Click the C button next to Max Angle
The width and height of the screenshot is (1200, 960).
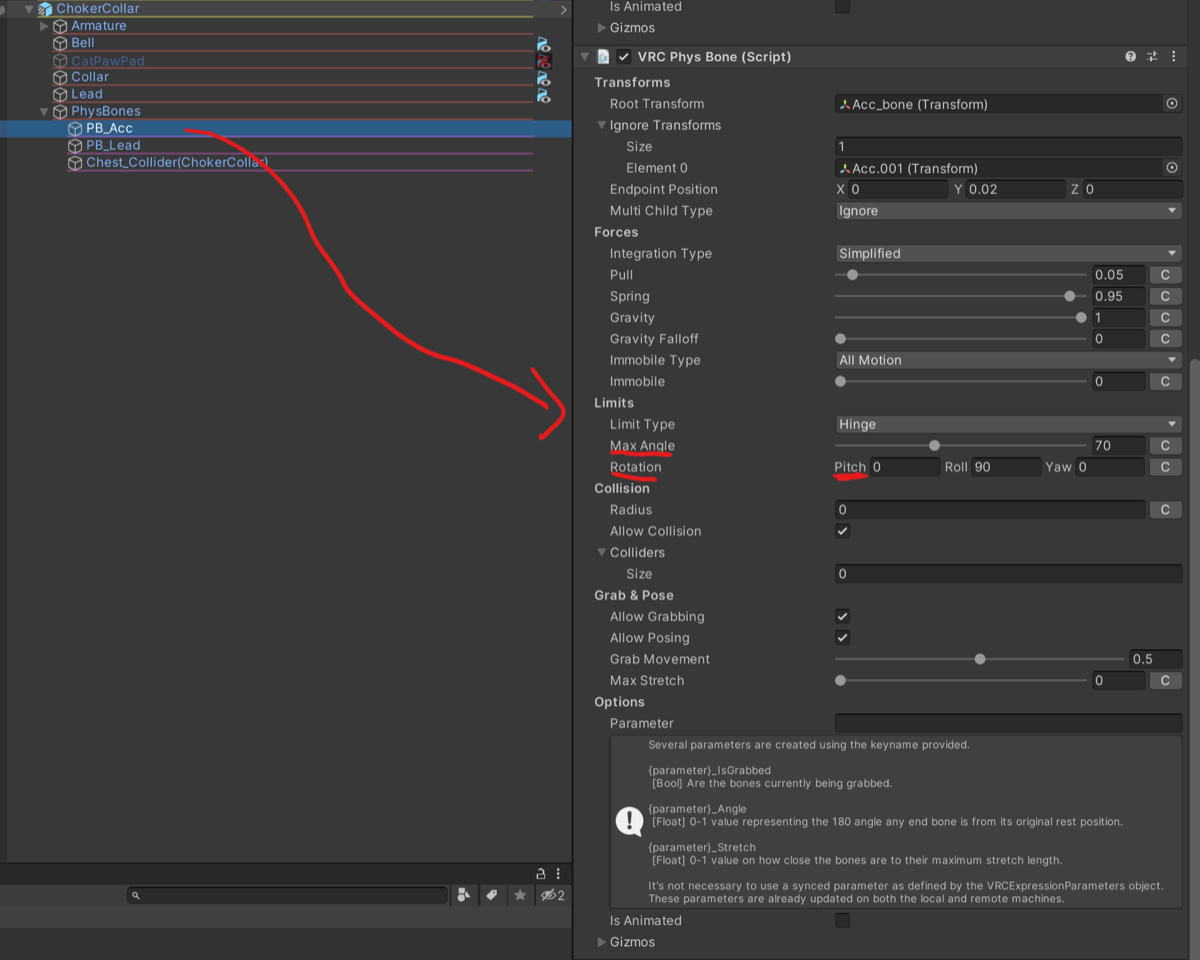point(1165,446)
